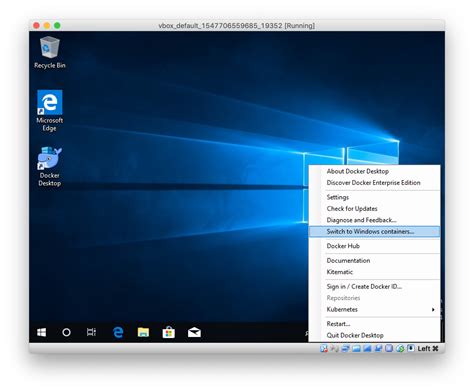Click the vbox_default [Running] window title
The width and height of the screenshot is (474, 392).
237,26
